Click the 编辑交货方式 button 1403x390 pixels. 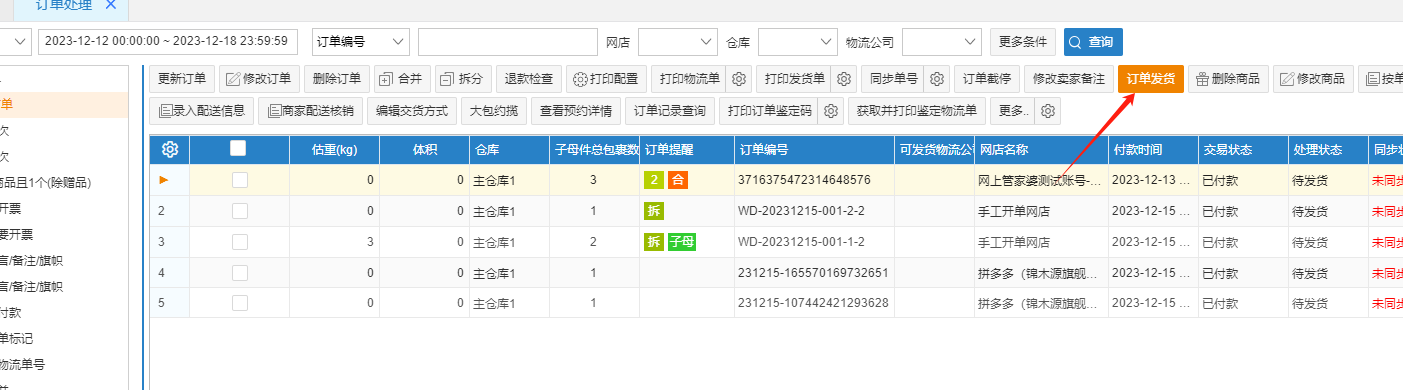(x=411, y=111)
